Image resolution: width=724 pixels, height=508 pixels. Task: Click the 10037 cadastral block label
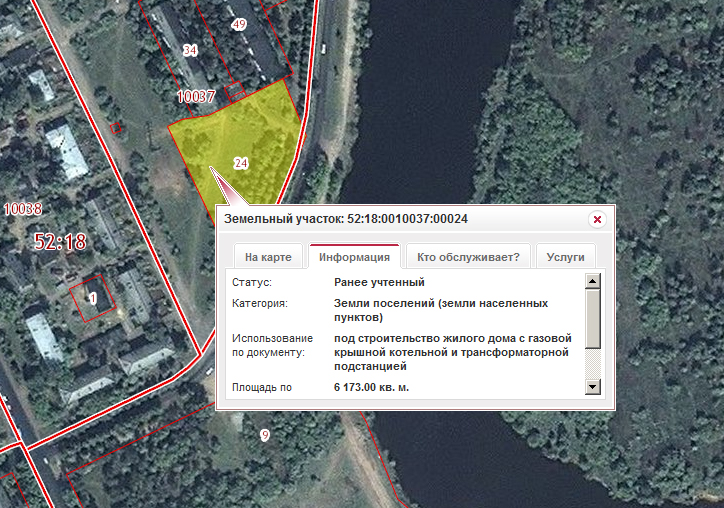point(196,97)
